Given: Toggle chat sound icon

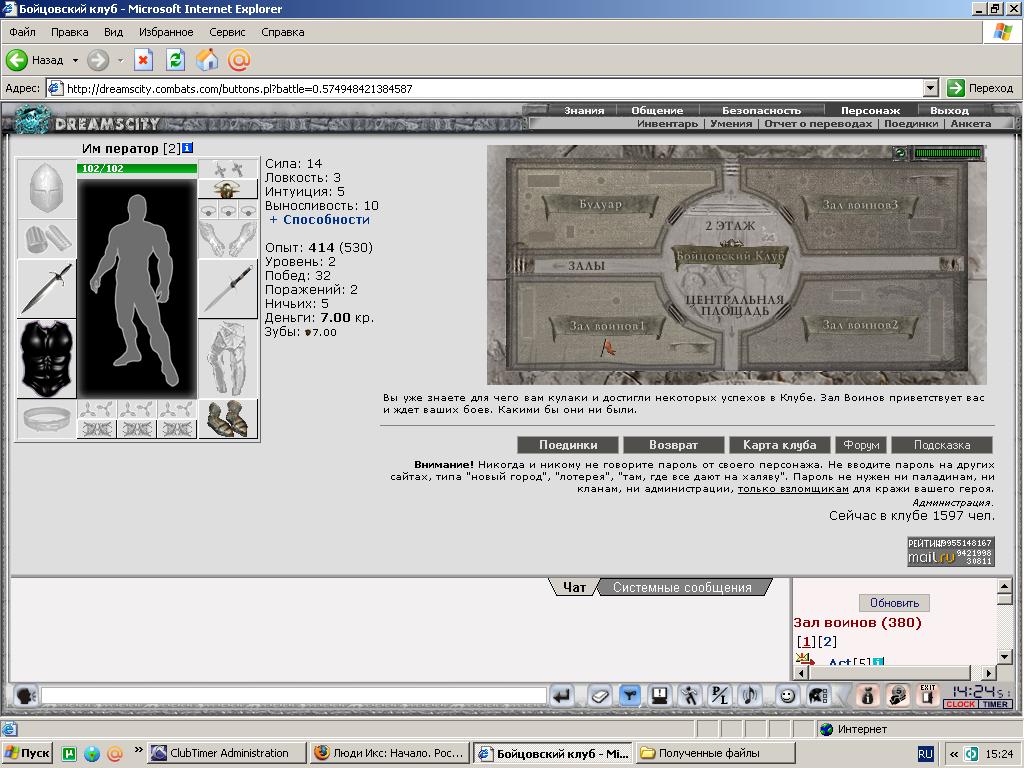Looking at the screenshot, I should tap(750, 696).
